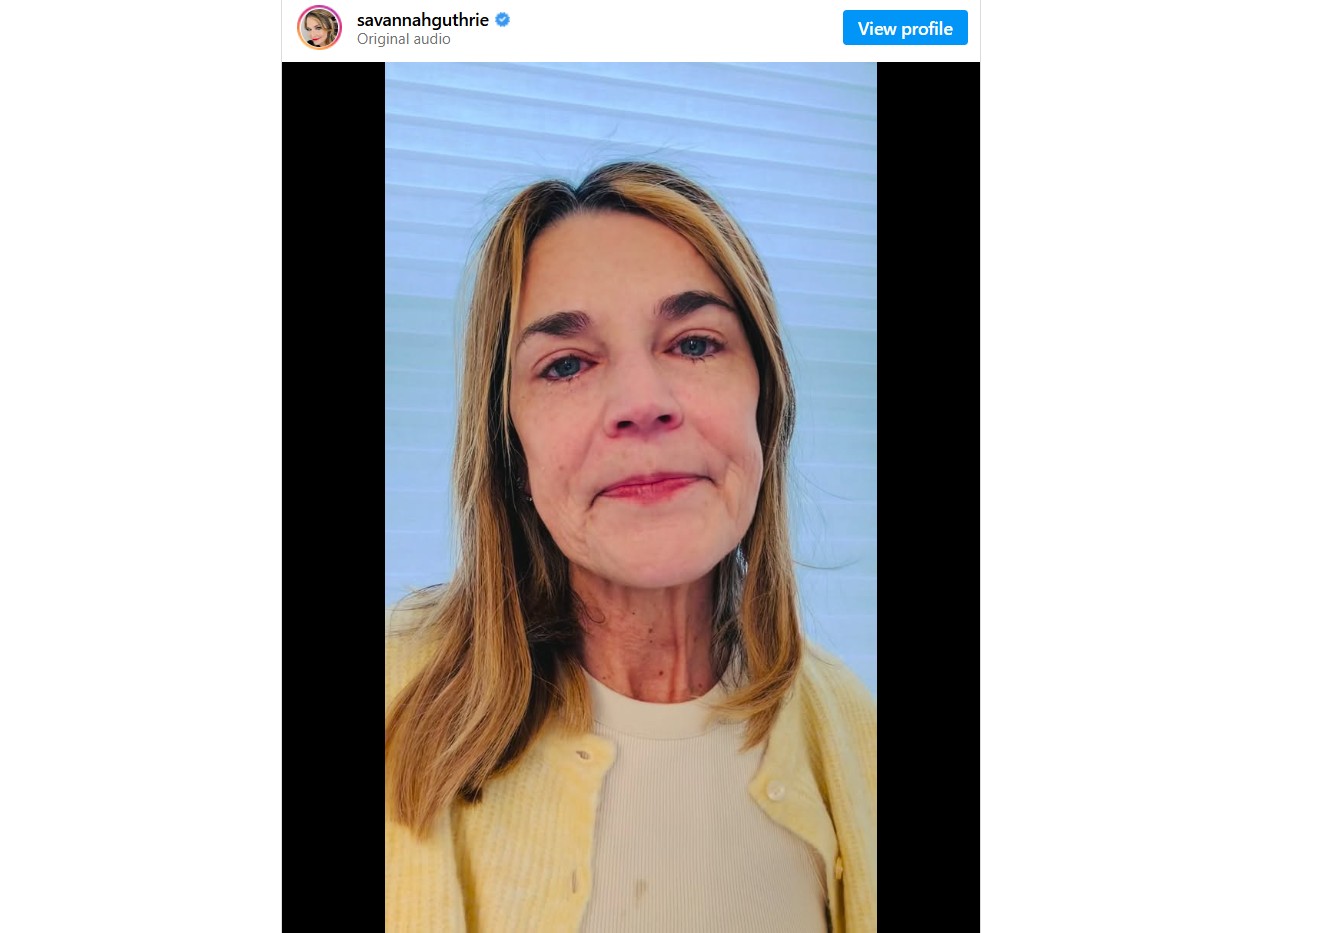This screenshot has width=1327, height=933.
Task: Click the blue verified badge icon
Action: pyautogui.click(x=503, y=19)
